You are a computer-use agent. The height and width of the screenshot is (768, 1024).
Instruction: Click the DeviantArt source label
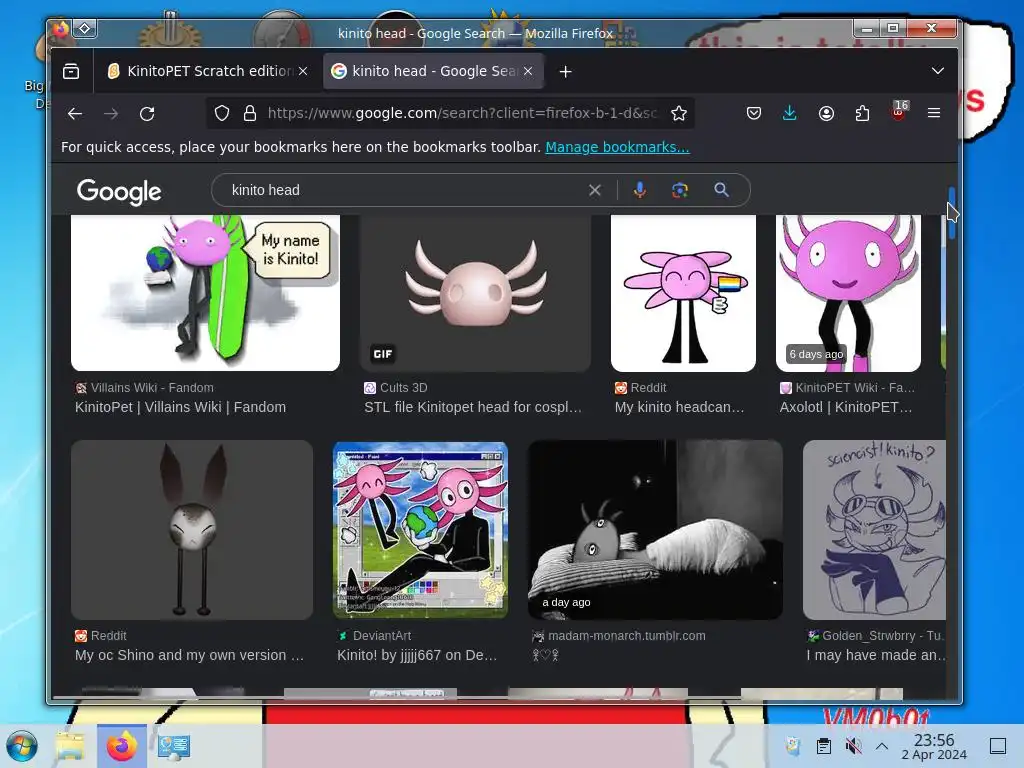pyautogui.click(x=382, y=635)
